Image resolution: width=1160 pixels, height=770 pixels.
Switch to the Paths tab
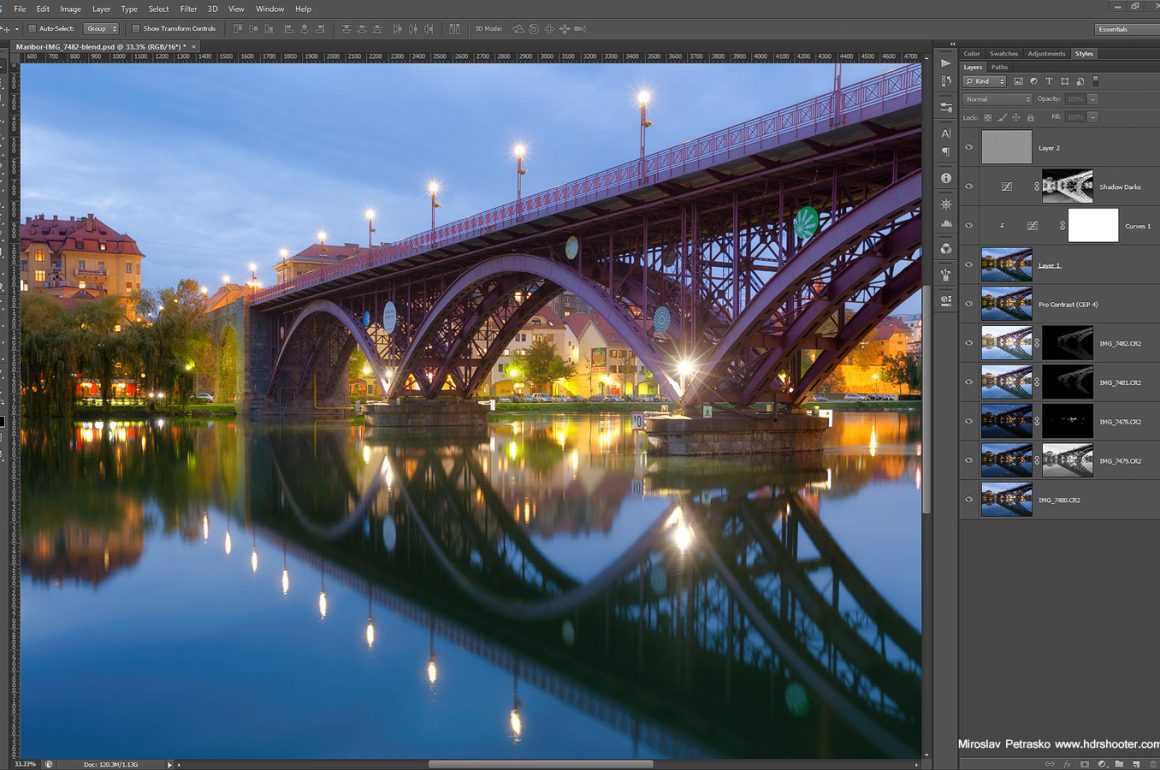[x=999, y=67]
